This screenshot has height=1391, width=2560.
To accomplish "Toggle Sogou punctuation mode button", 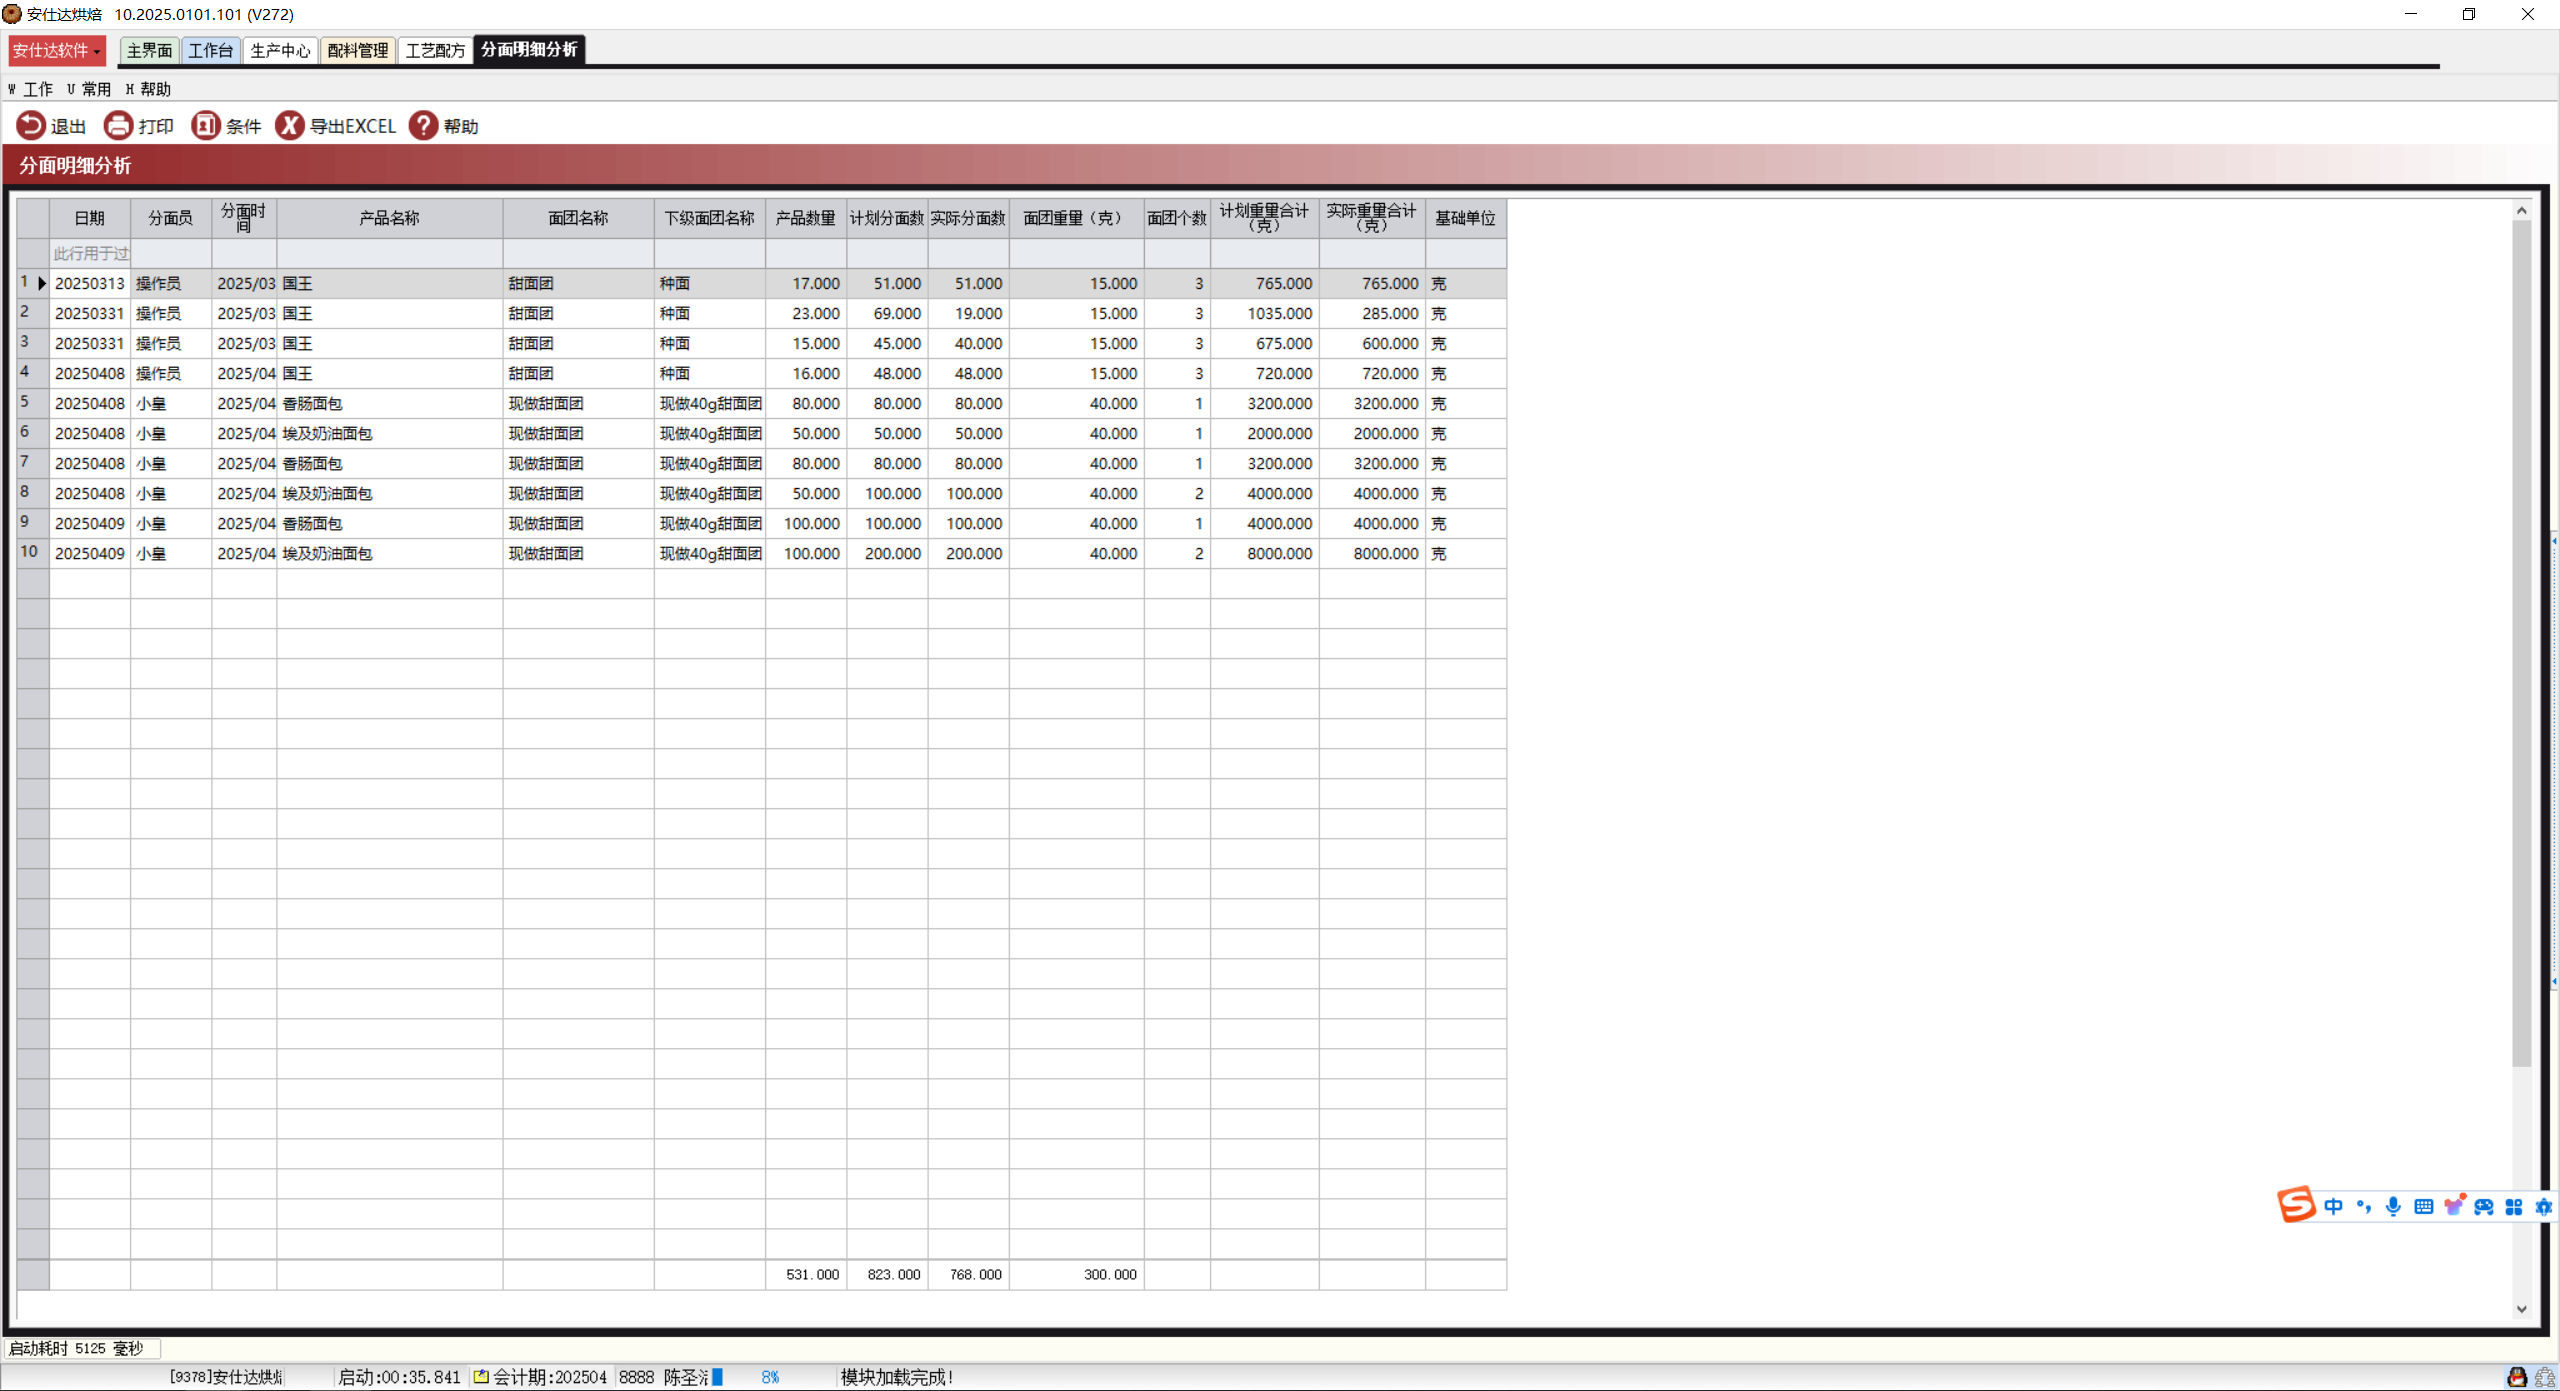I will coord(2363,1207).
